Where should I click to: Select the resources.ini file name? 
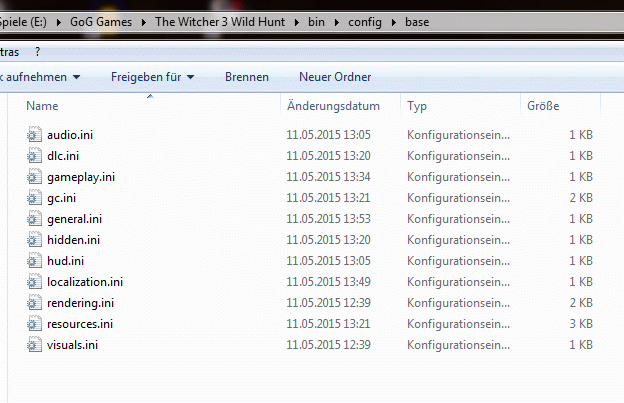click(x=80, y=324)
